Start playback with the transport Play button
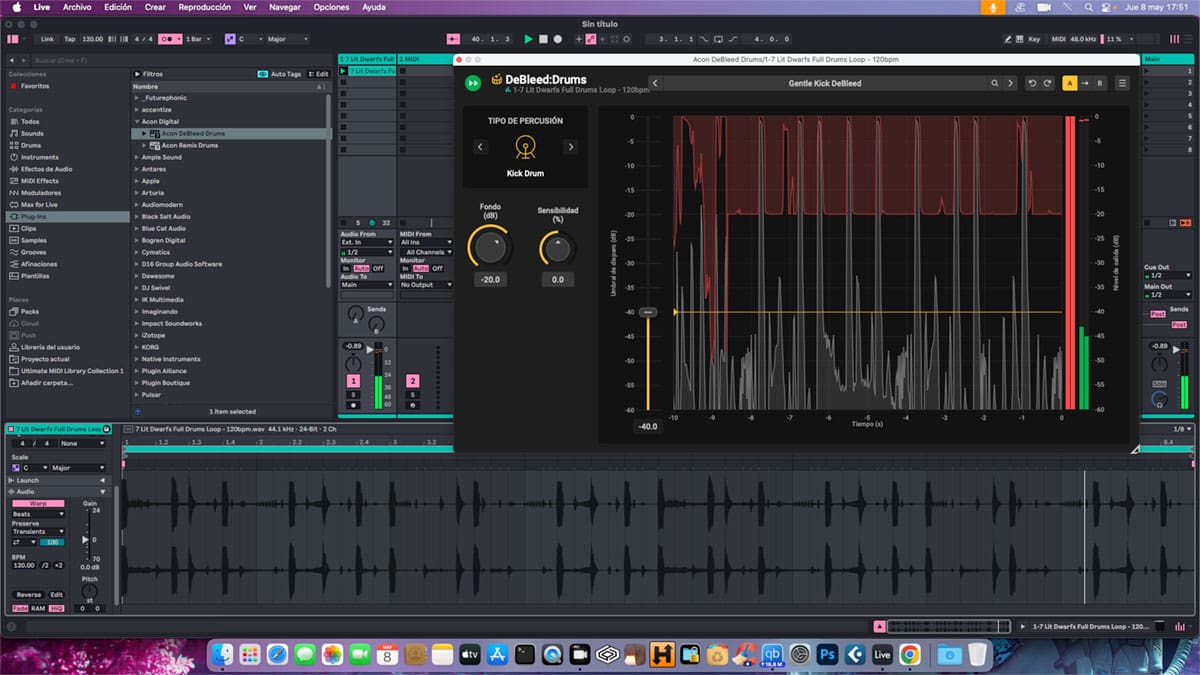This screenshot has width=1200, height=675. click(x=529, y=39)
